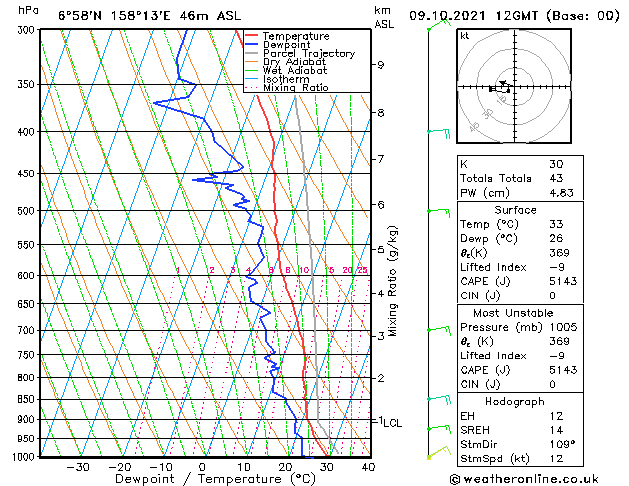The image size is (629, 486).
Task: Click the yellow wind barb at 1000 hPa
Action: 439,453
